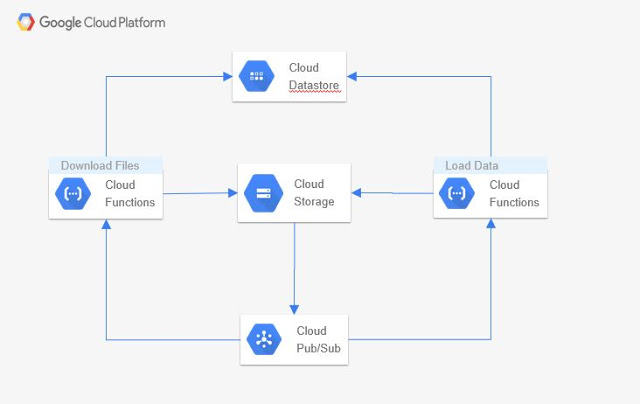Click the Google Cloud Platform hexagon logo
This screenshot has width=640, height=404.
(25, 22)
